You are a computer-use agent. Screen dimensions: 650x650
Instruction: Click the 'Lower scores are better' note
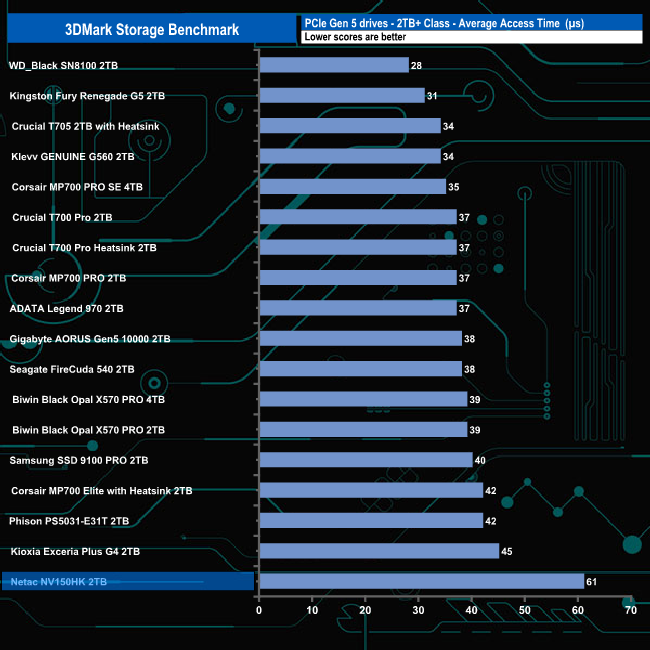[355, 37]
